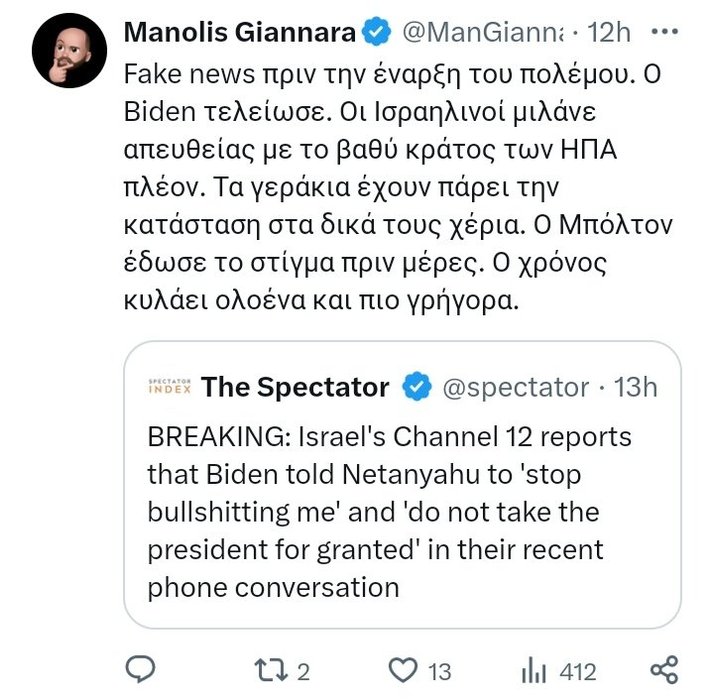Click The Spectator account name
The image size is (714, 700).
point(295,387)
